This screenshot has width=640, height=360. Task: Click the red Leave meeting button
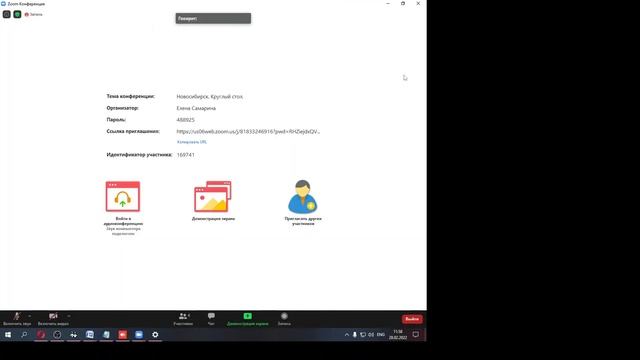pyautogui.click(x=412, y=319)
